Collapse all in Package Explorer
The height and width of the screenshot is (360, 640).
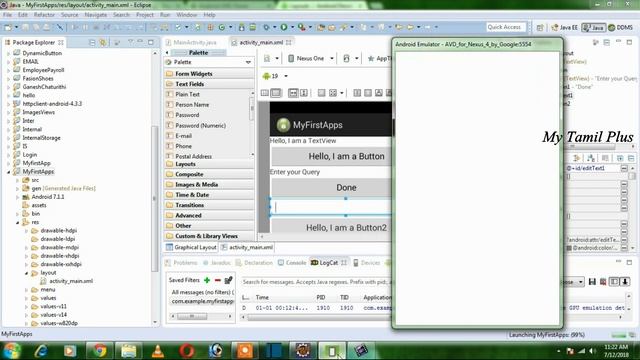pyautogui.click(x=92, y=42)
